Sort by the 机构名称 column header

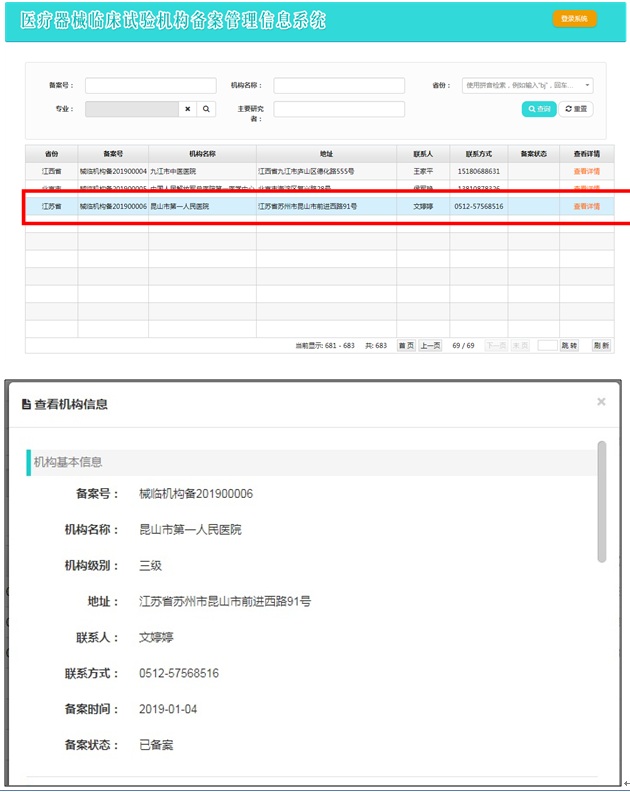tap(202, 154)
